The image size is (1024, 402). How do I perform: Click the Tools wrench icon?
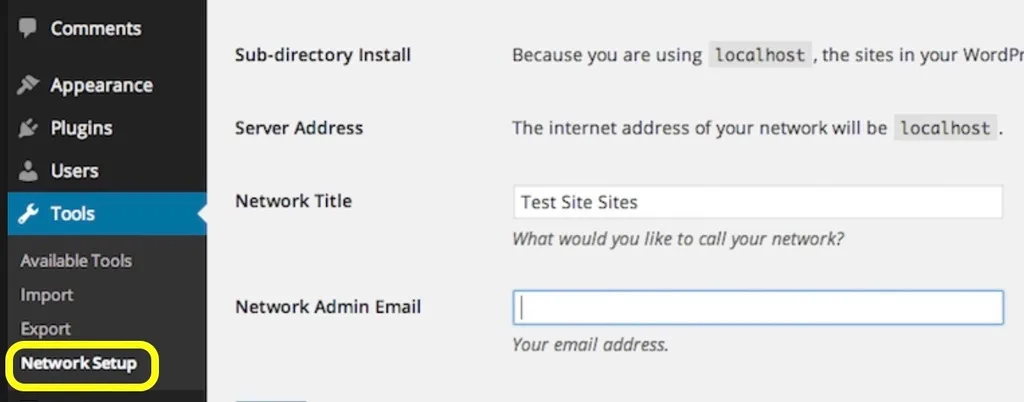[27, 213]
